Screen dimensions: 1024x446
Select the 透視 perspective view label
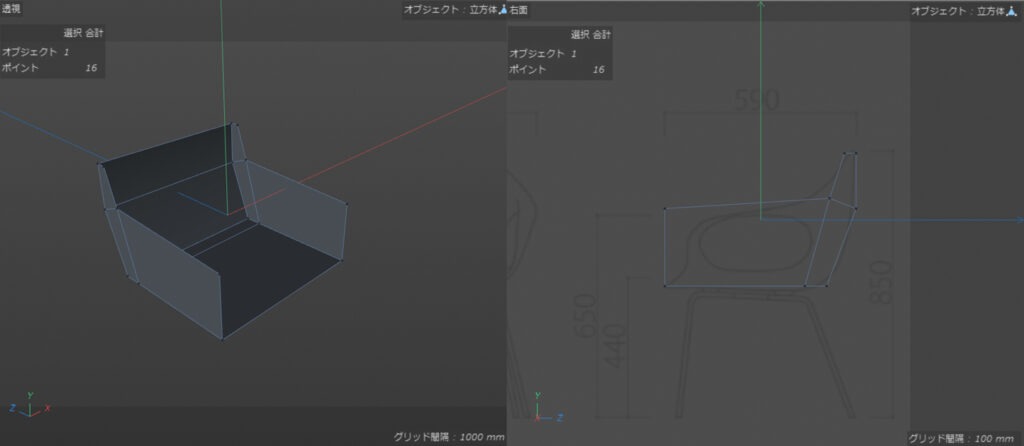coord(11,9)
